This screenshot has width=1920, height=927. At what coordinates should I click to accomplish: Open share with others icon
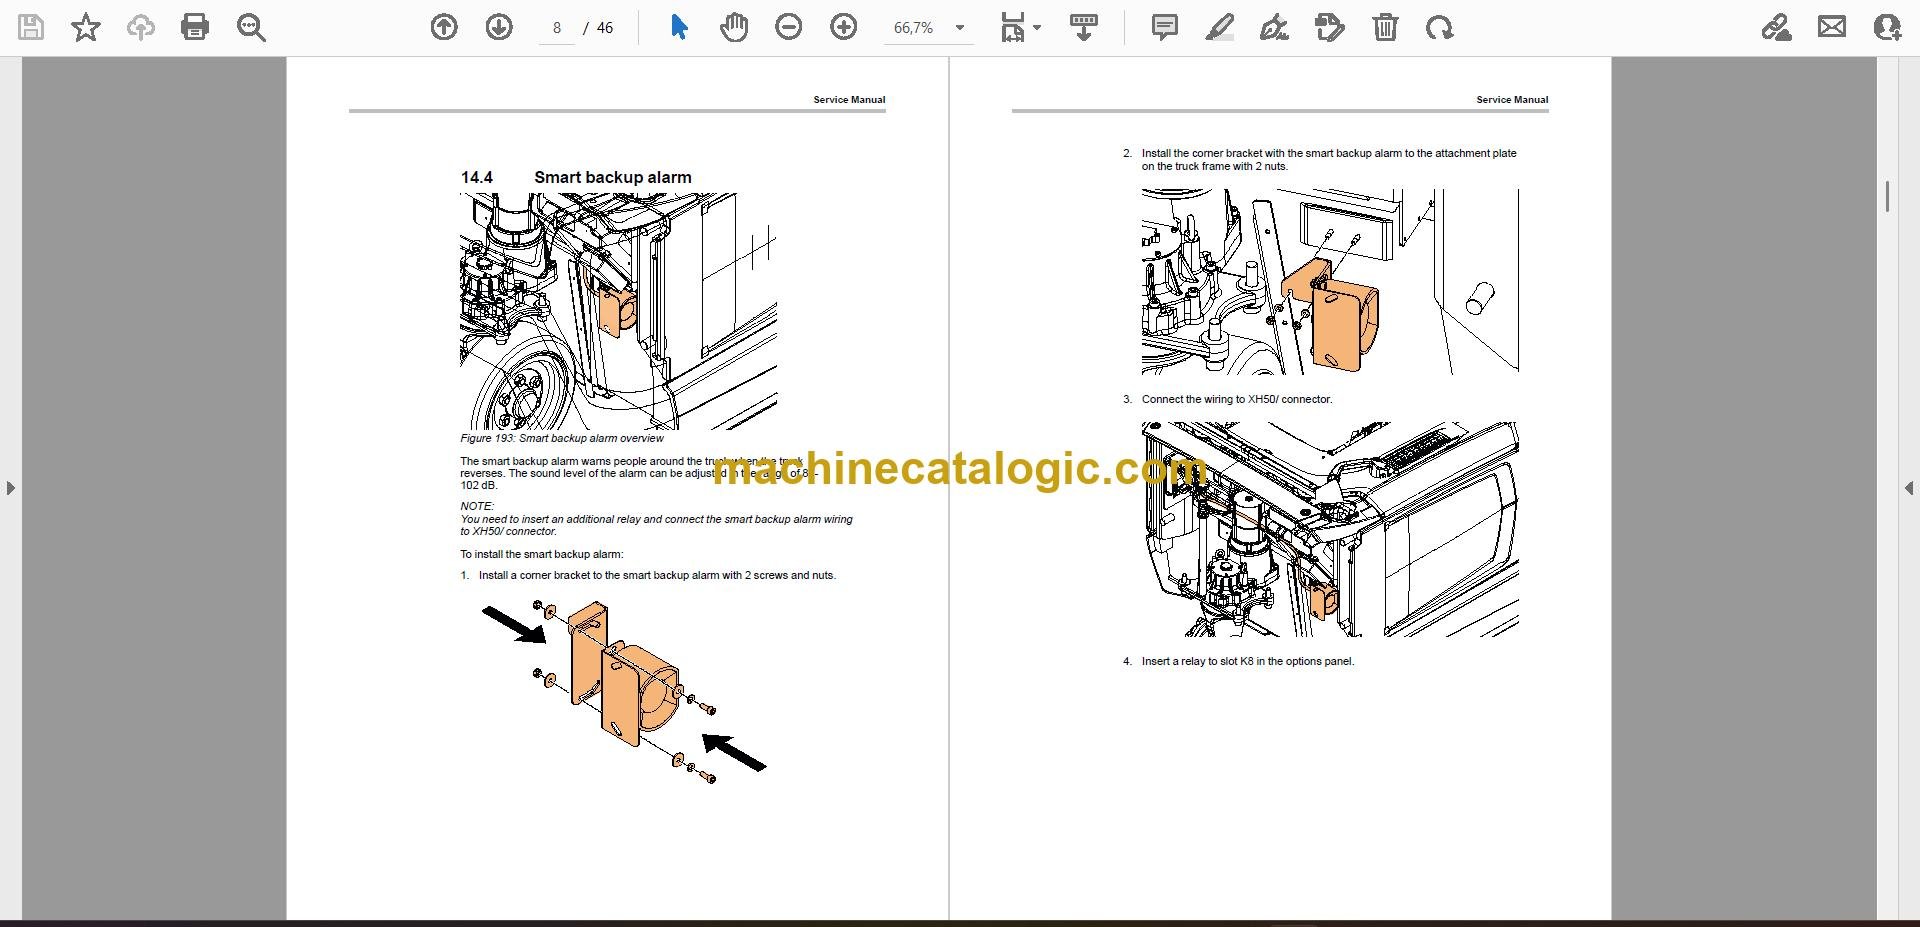click(x=1887, y=27)
